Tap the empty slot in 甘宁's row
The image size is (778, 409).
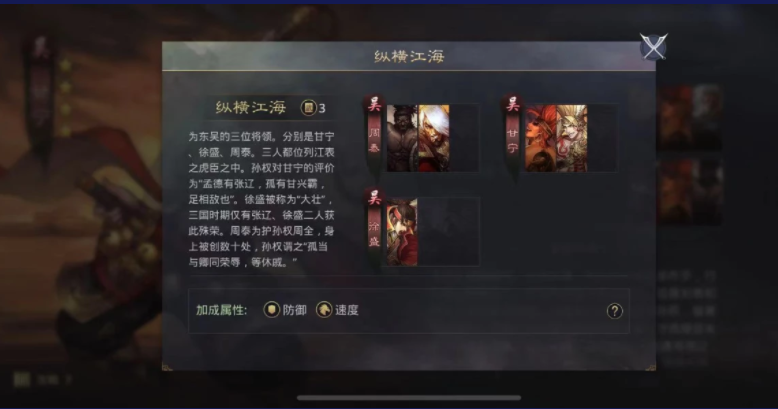point(602,138)
